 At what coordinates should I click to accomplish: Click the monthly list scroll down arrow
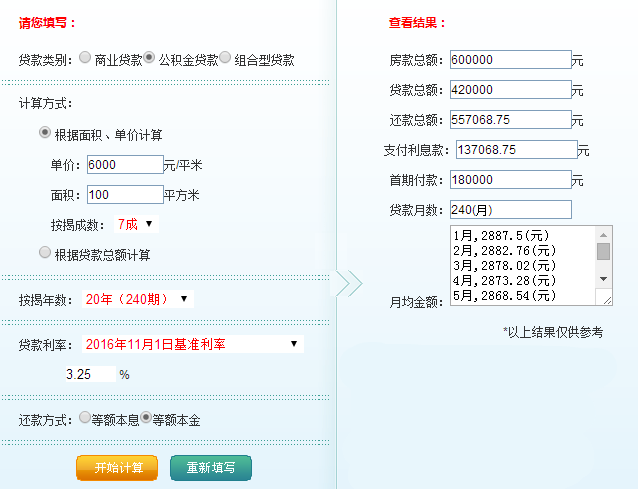pyautogui.click(x=603, y=279)
